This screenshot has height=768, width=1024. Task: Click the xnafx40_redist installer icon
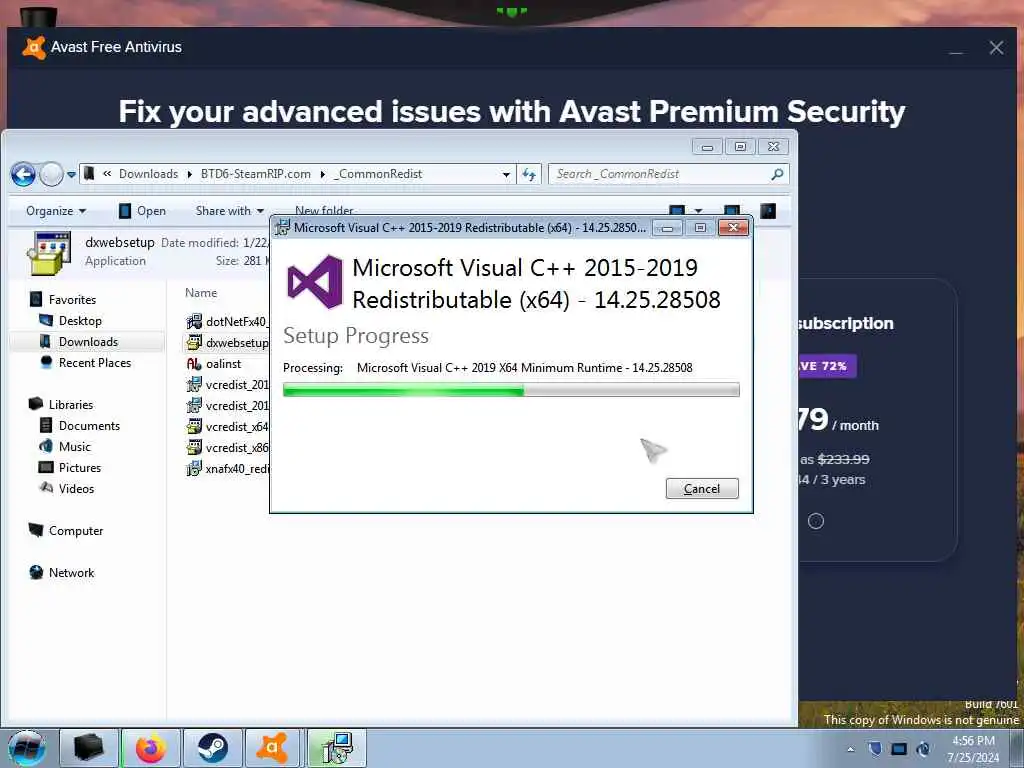[194, 468]
